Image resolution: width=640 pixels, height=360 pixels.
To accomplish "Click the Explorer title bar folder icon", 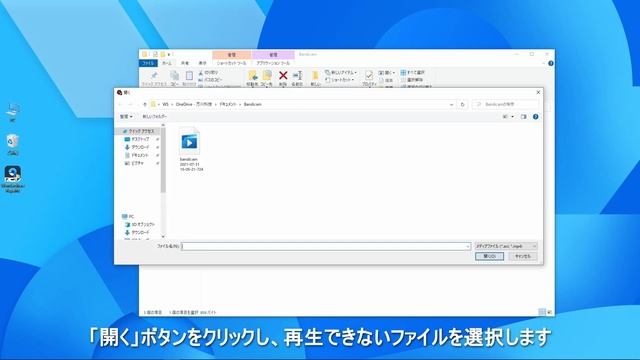I will pyautogui.click(x=144, y=54).
